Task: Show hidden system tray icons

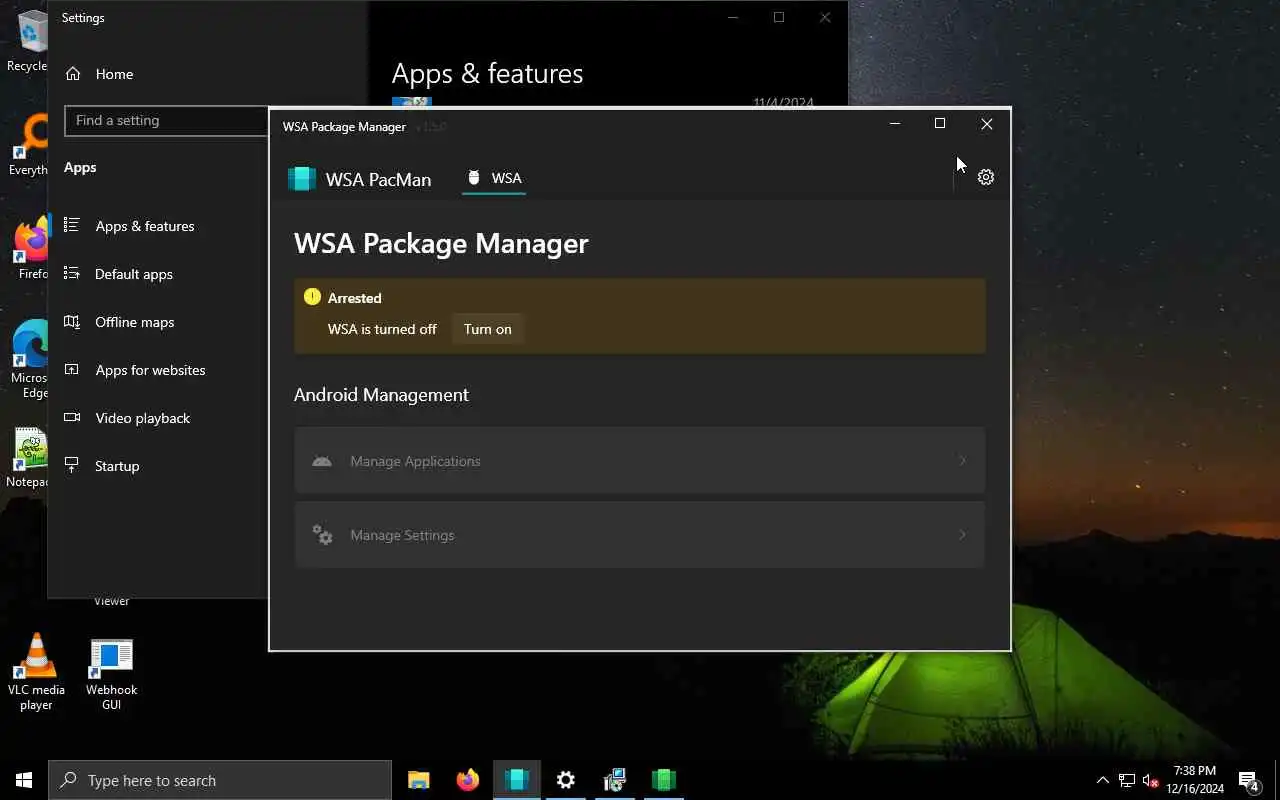Action: (x=1103, y=780)
